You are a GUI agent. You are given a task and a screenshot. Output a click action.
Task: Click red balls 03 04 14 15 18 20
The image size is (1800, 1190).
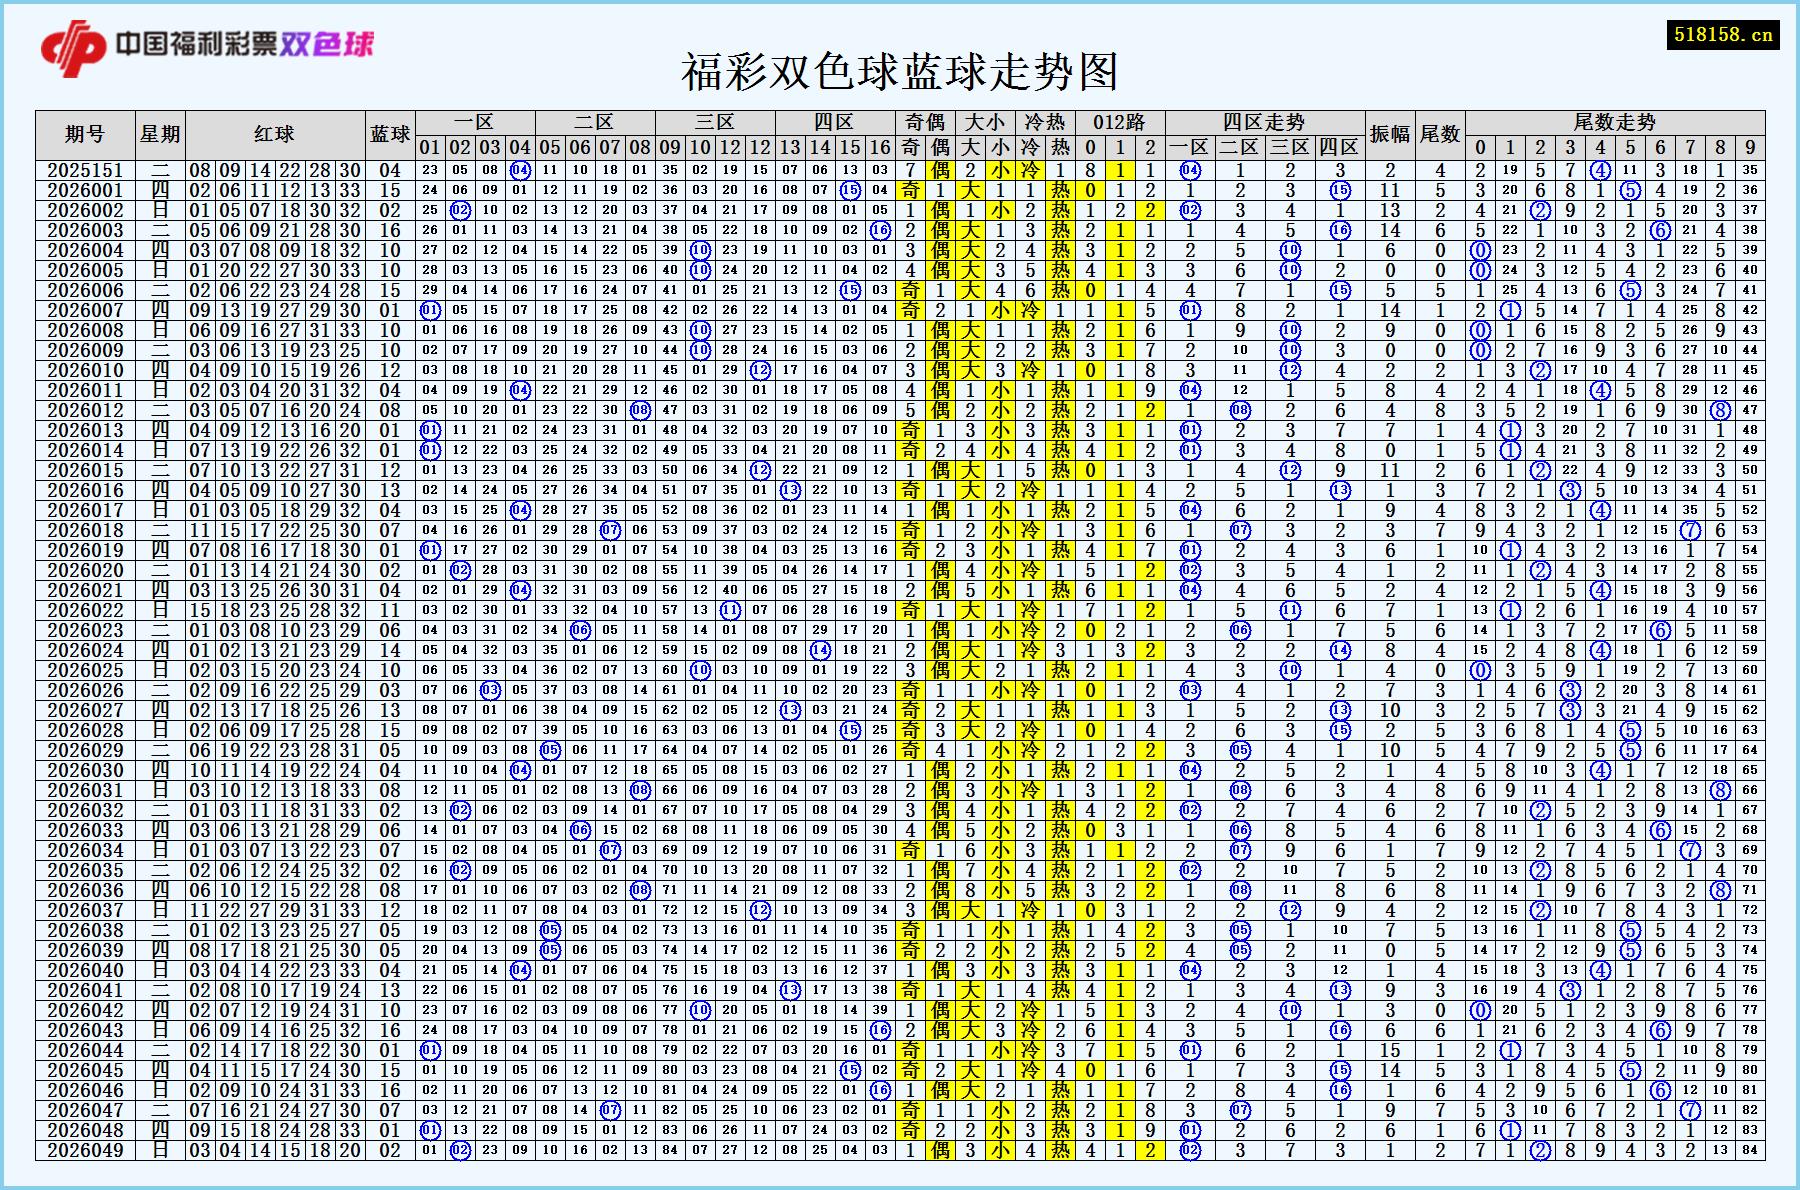pos(275,1150)
